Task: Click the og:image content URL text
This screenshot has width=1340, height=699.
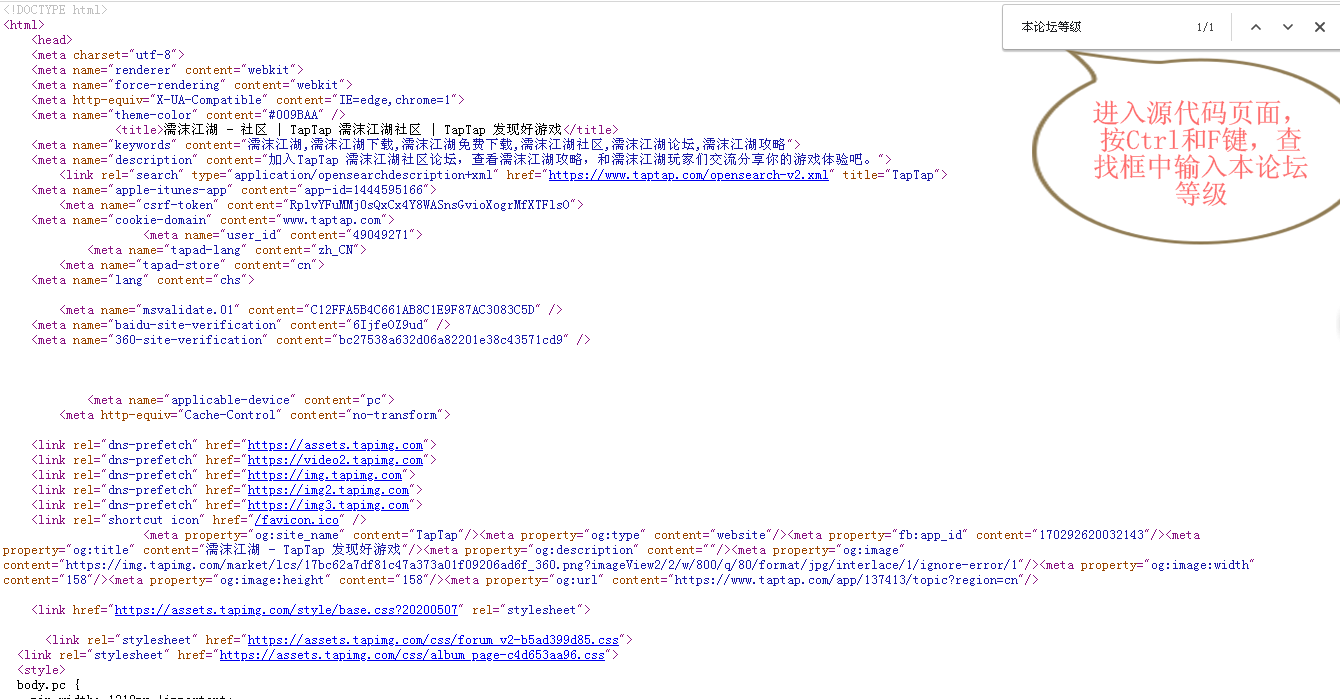Action: pos(521,565)
